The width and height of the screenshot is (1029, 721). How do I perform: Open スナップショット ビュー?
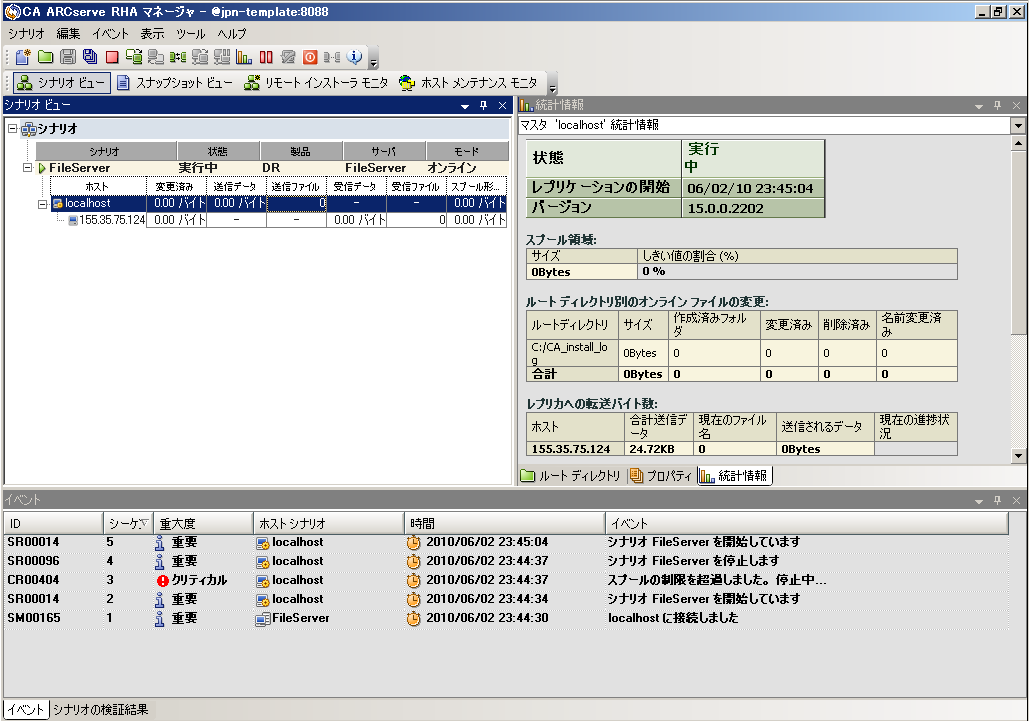[174, 83]
